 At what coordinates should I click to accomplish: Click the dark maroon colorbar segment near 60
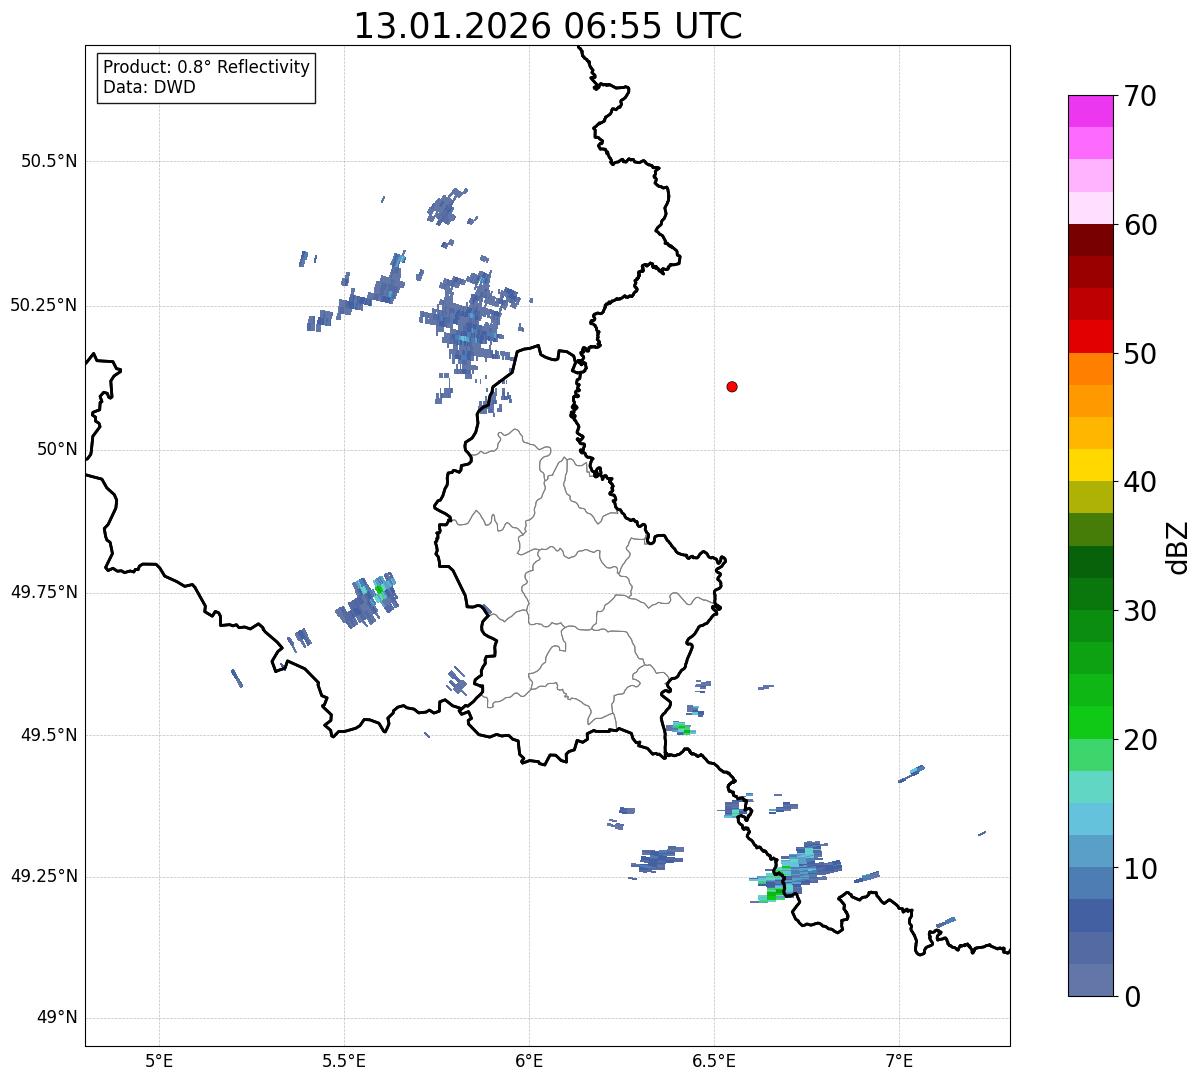pos(1091,240)
